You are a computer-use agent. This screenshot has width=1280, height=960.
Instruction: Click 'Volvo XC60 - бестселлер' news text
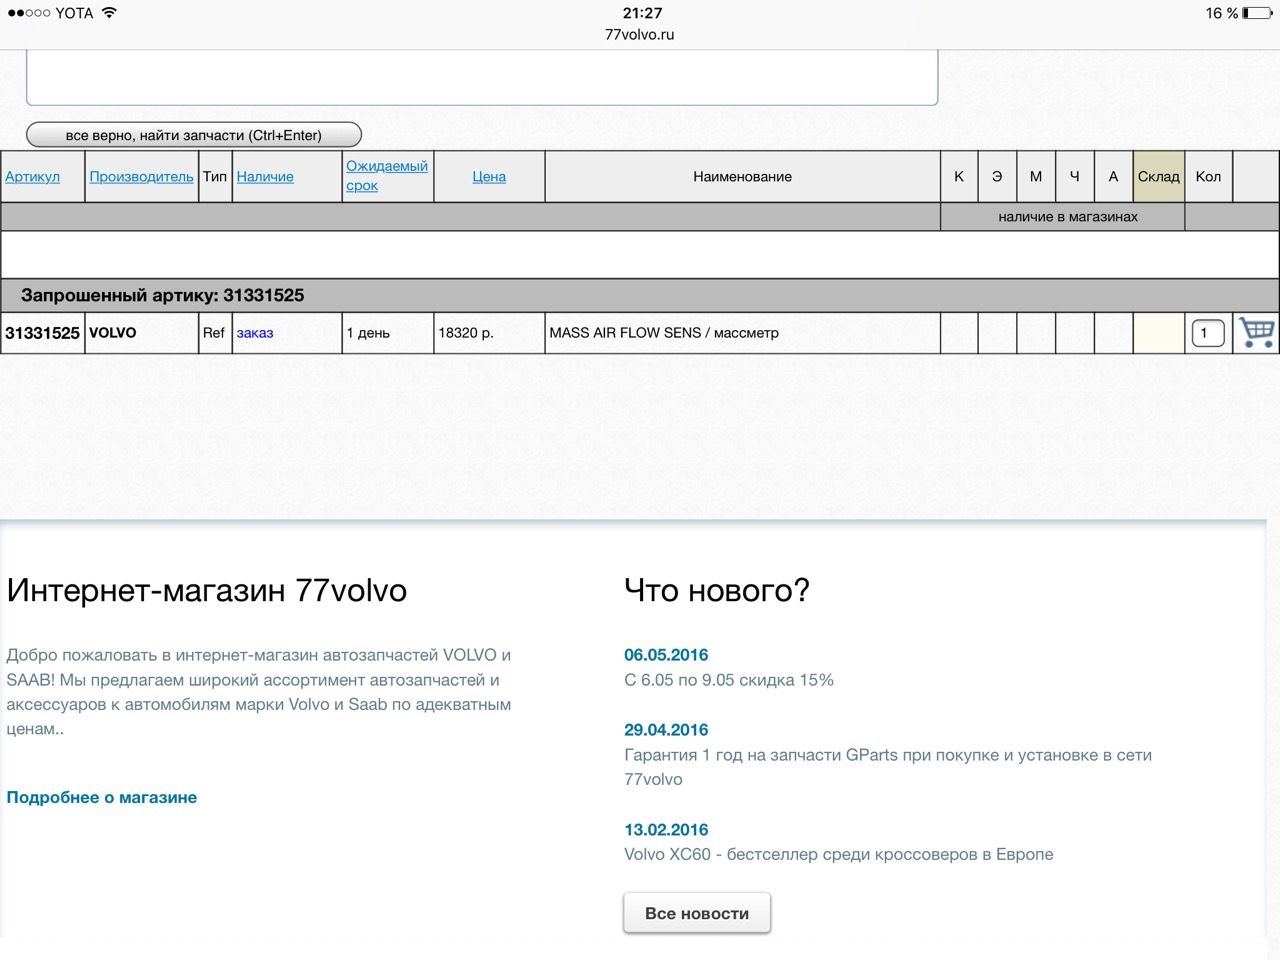[x=839, y=854]
